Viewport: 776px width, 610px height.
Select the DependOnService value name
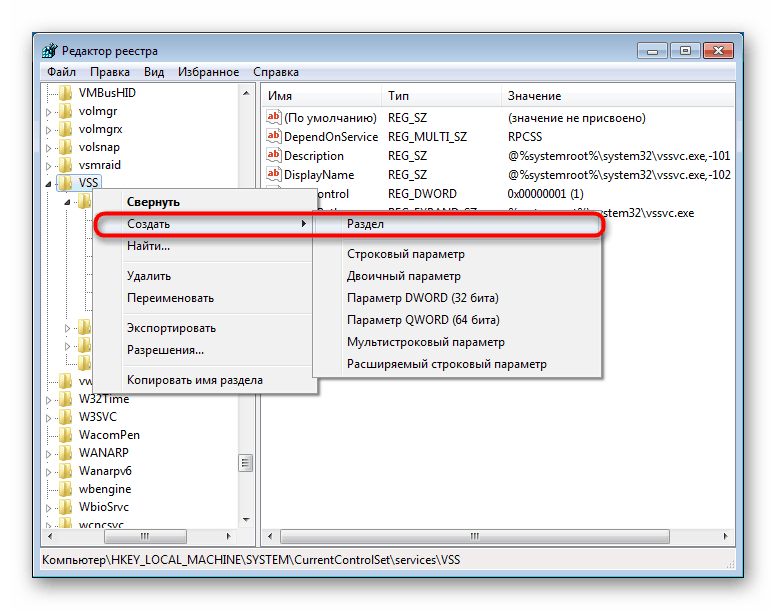pyautogui.click(x=331, y=137)
